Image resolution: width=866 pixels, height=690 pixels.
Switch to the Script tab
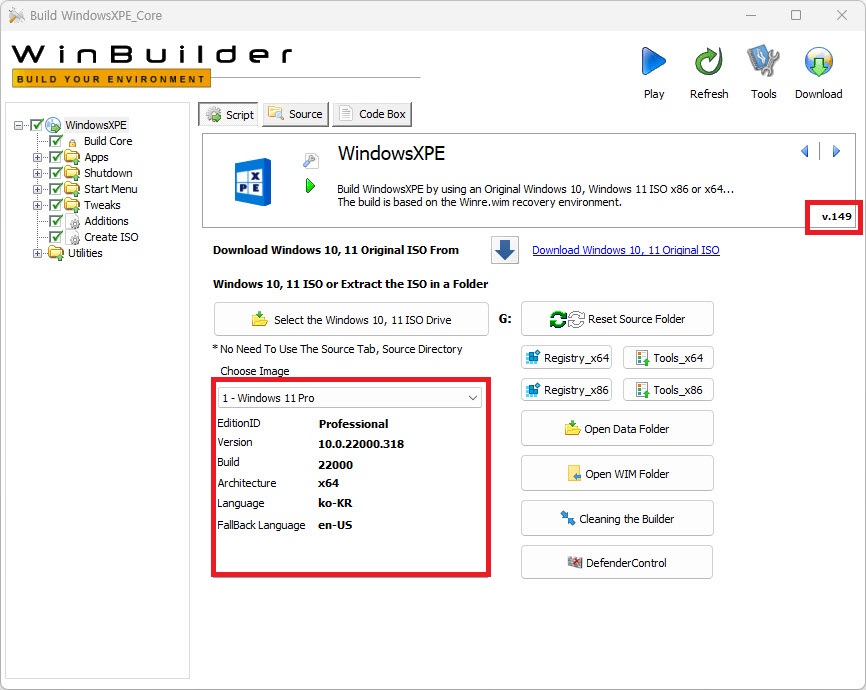[228, 114]
